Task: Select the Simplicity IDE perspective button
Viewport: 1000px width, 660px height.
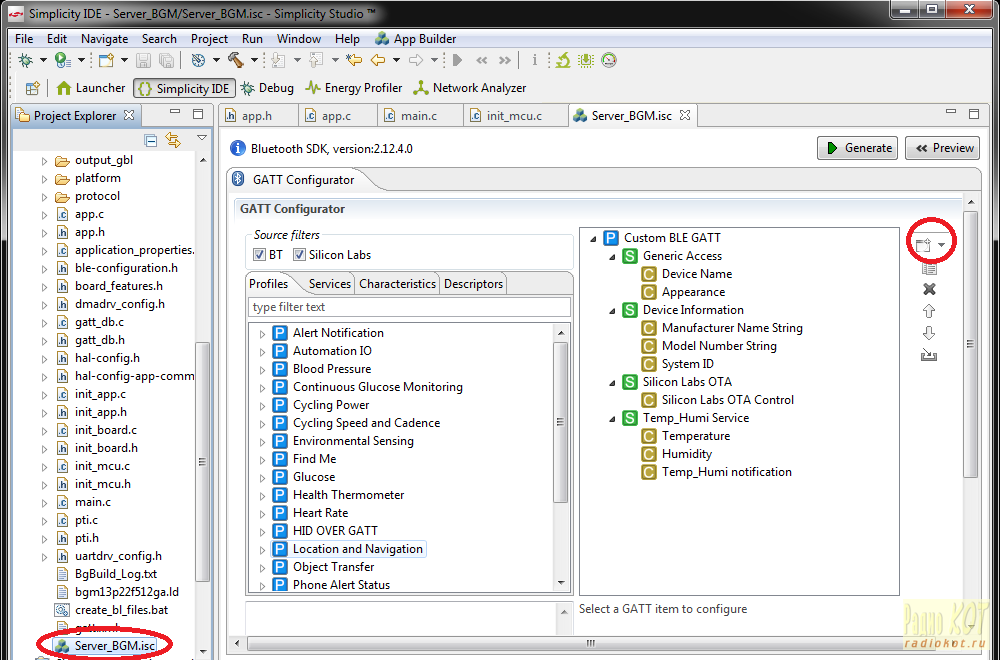Action: [184, 88]
